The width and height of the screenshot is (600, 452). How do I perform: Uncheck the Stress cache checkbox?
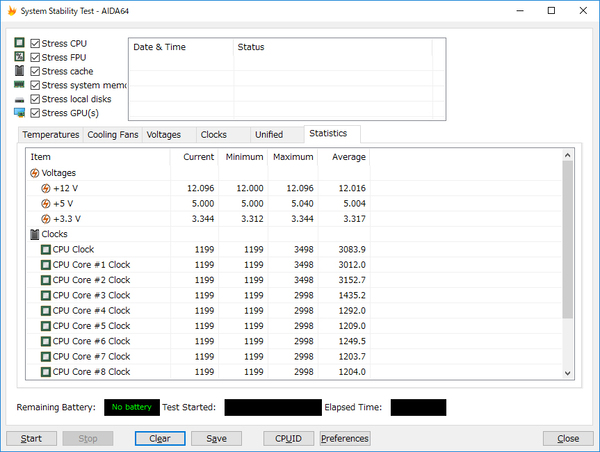point(35,71)
